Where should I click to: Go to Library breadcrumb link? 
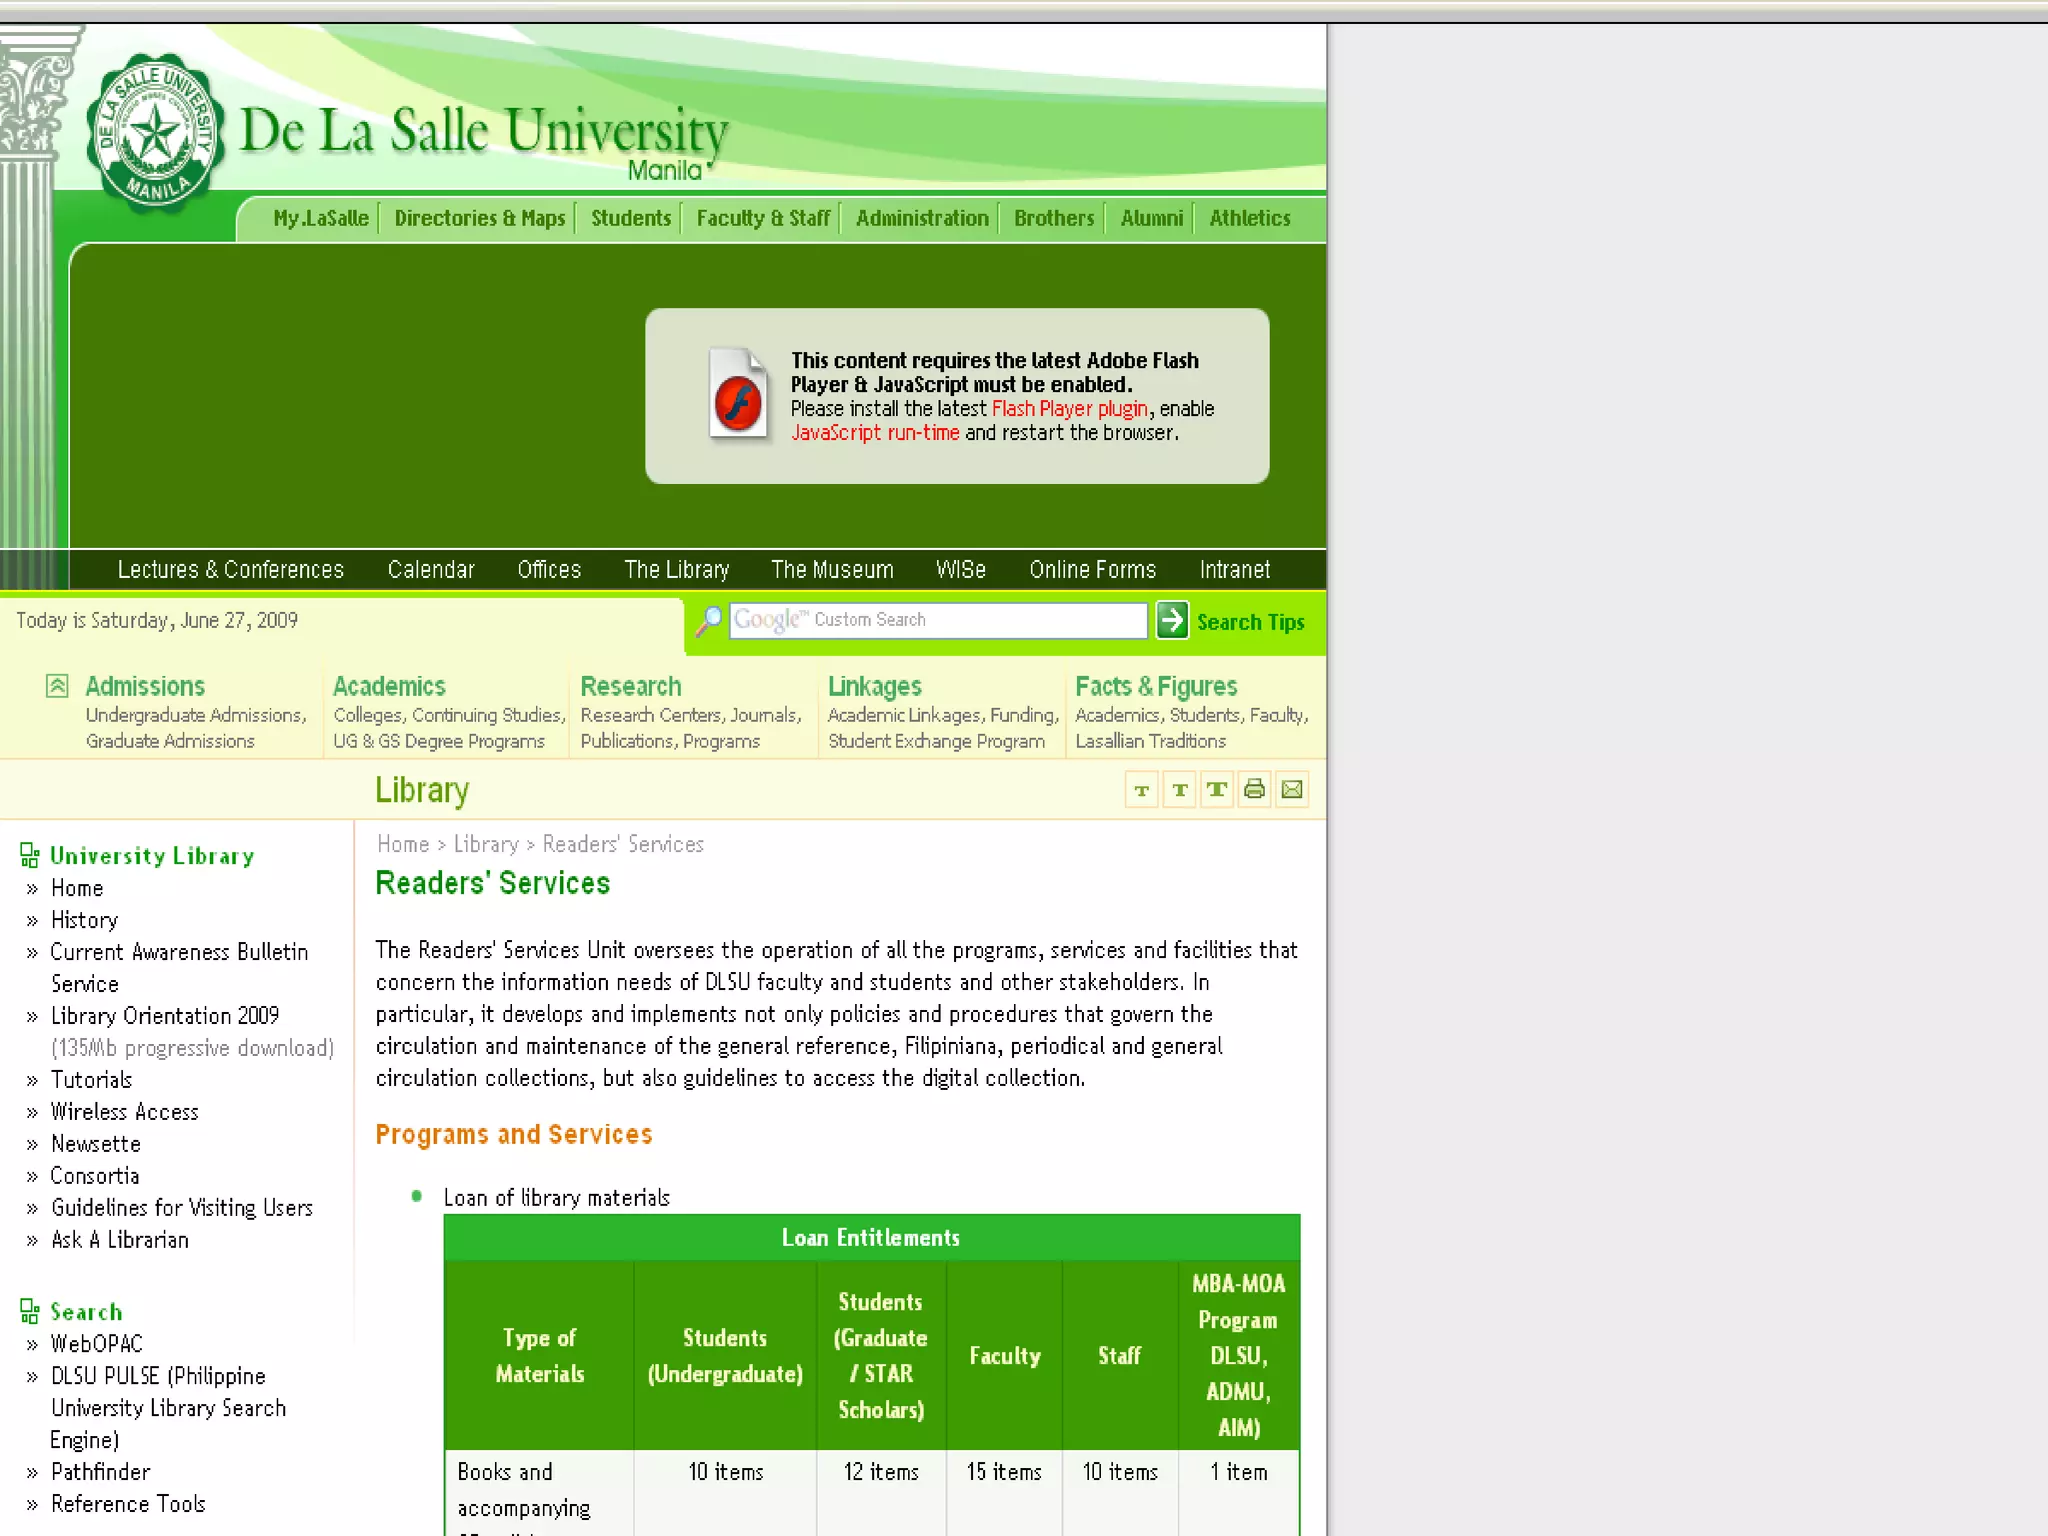486,844
